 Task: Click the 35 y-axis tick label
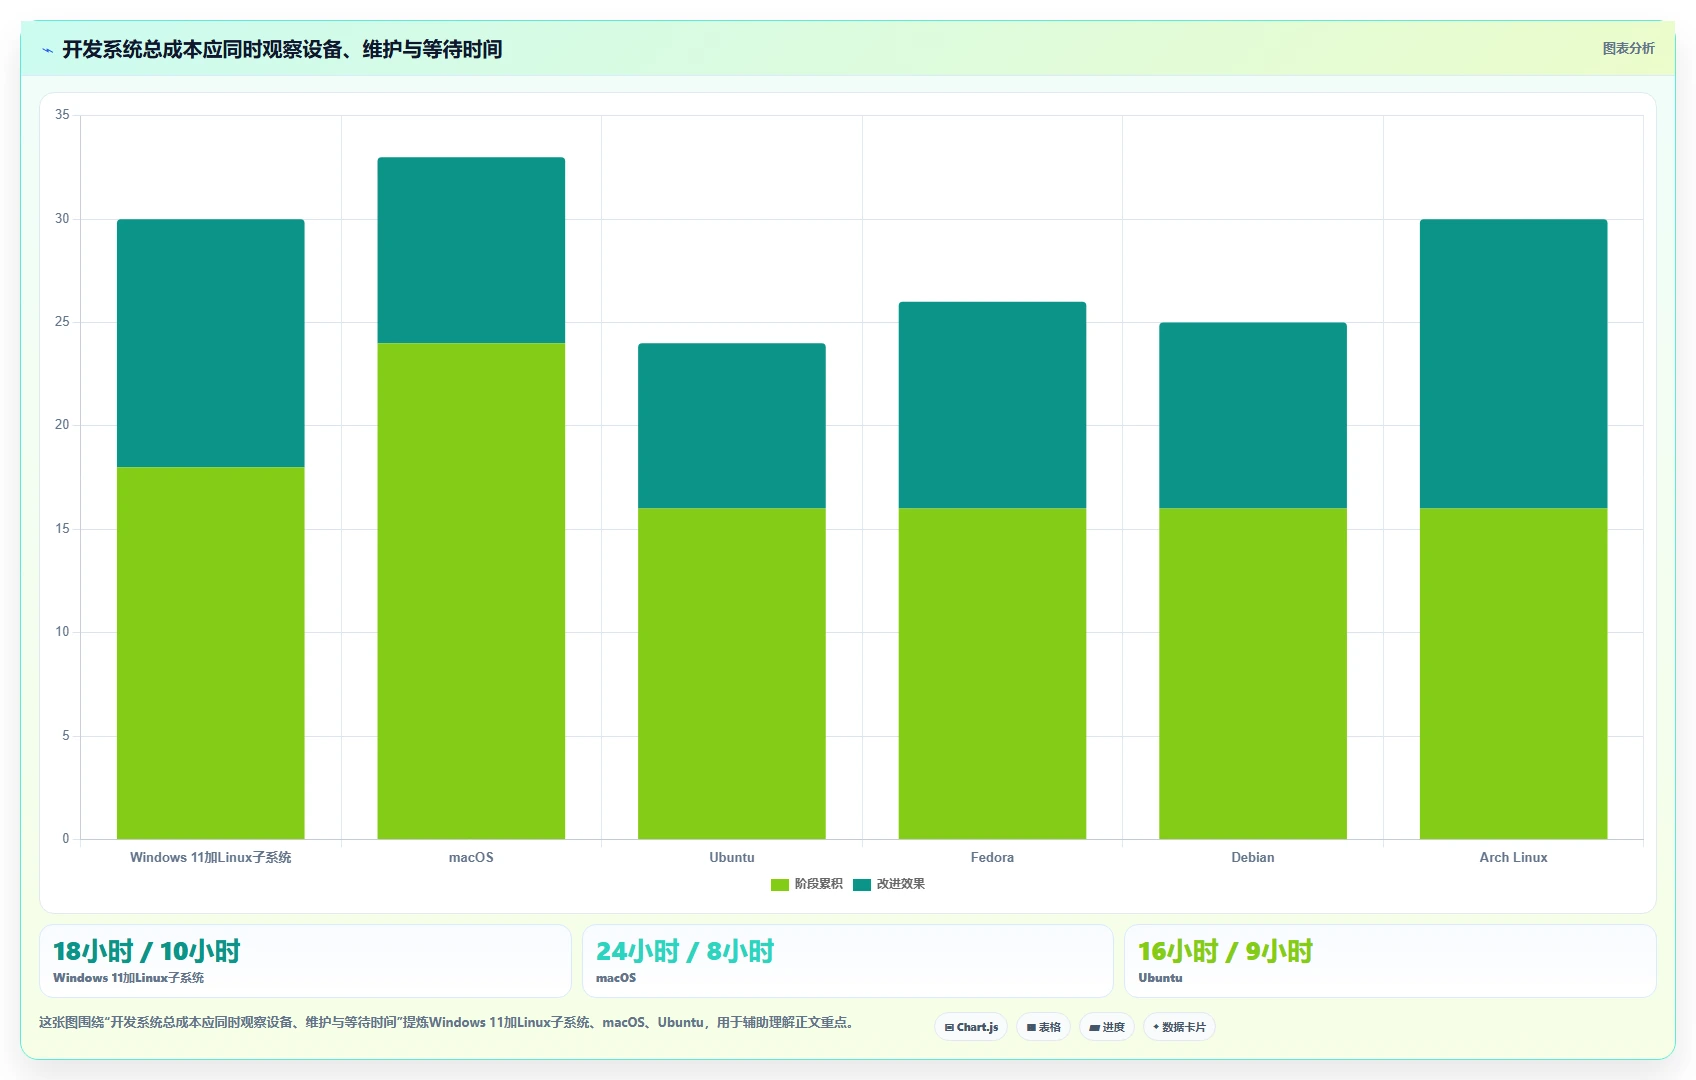click(x=62, y=115)
